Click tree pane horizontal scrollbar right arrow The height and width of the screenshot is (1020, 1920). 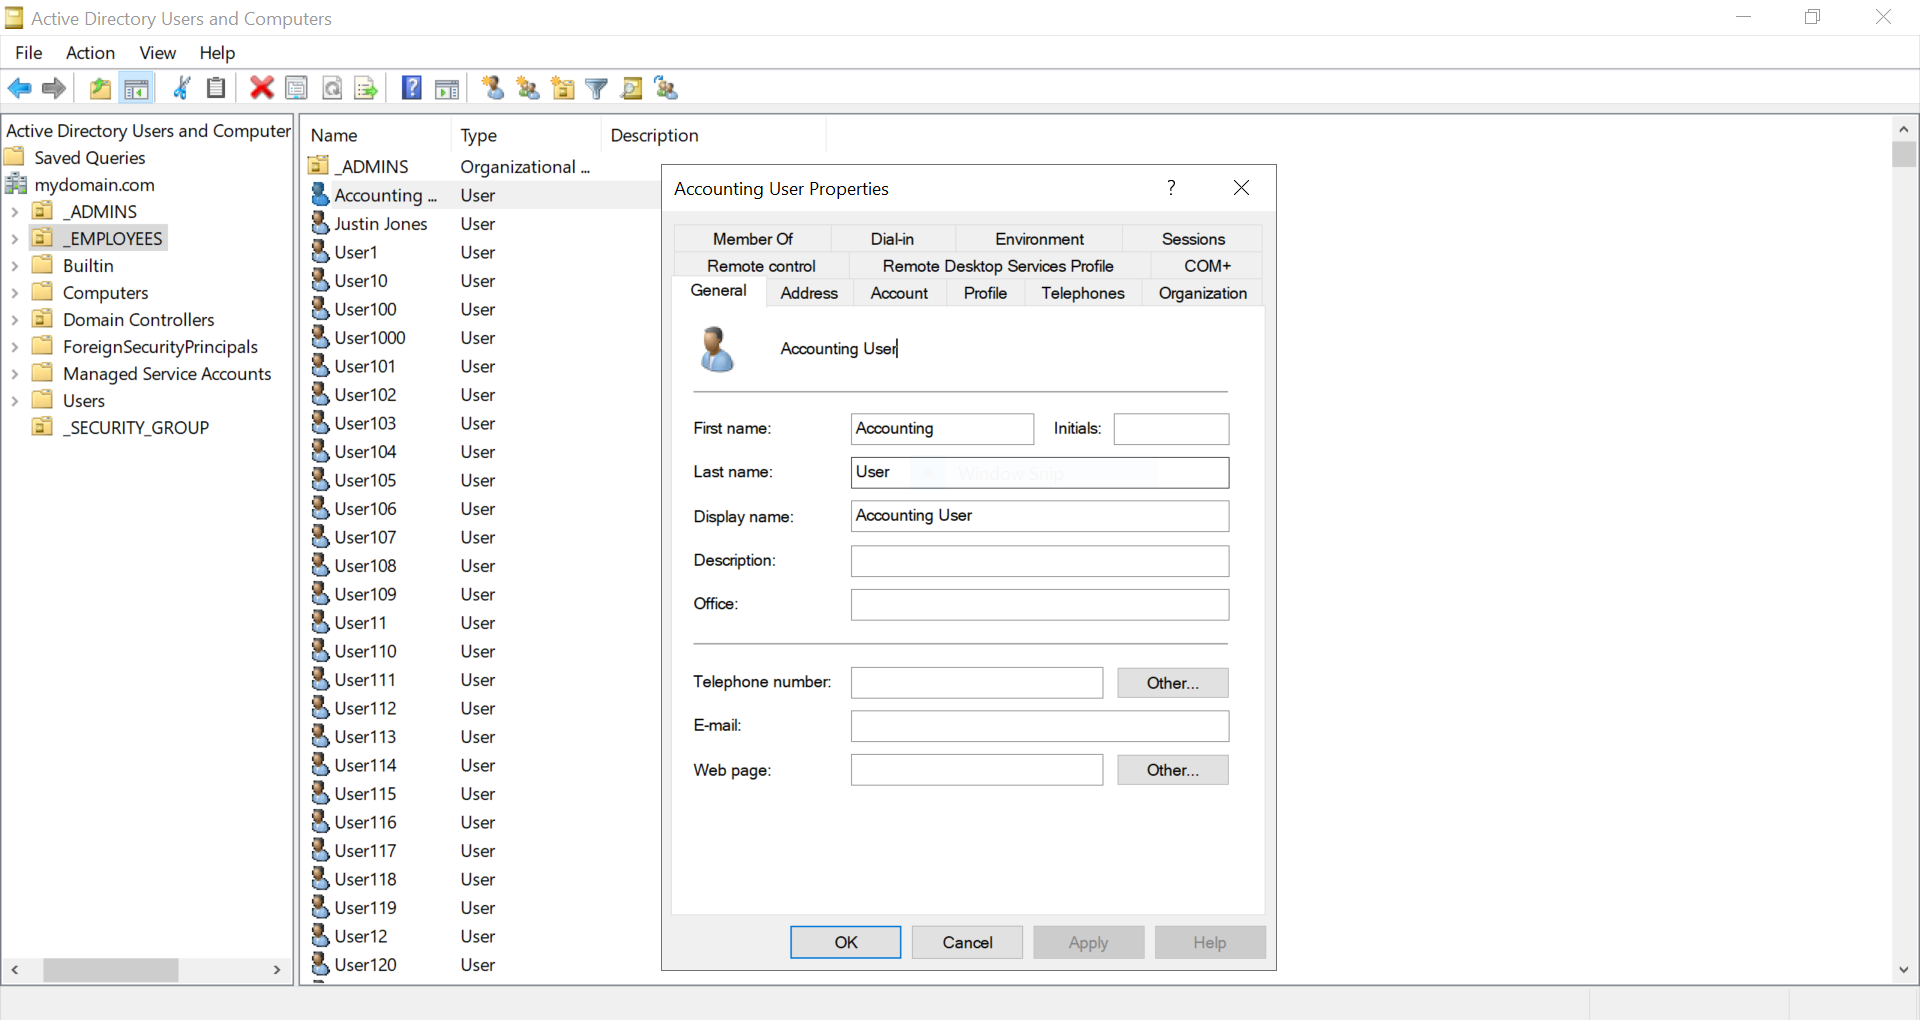277,970
